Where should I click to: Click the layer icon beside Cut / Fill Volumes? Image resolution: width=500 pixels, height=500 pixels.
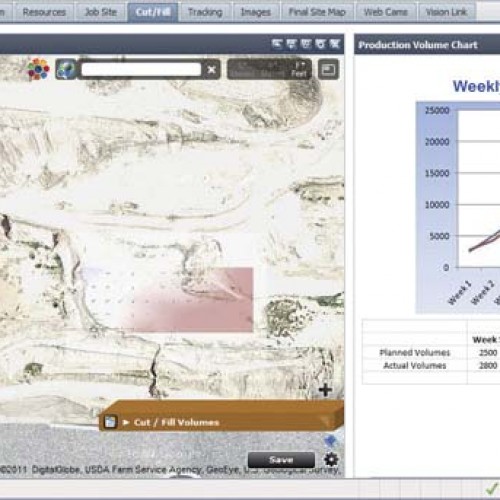110,422
